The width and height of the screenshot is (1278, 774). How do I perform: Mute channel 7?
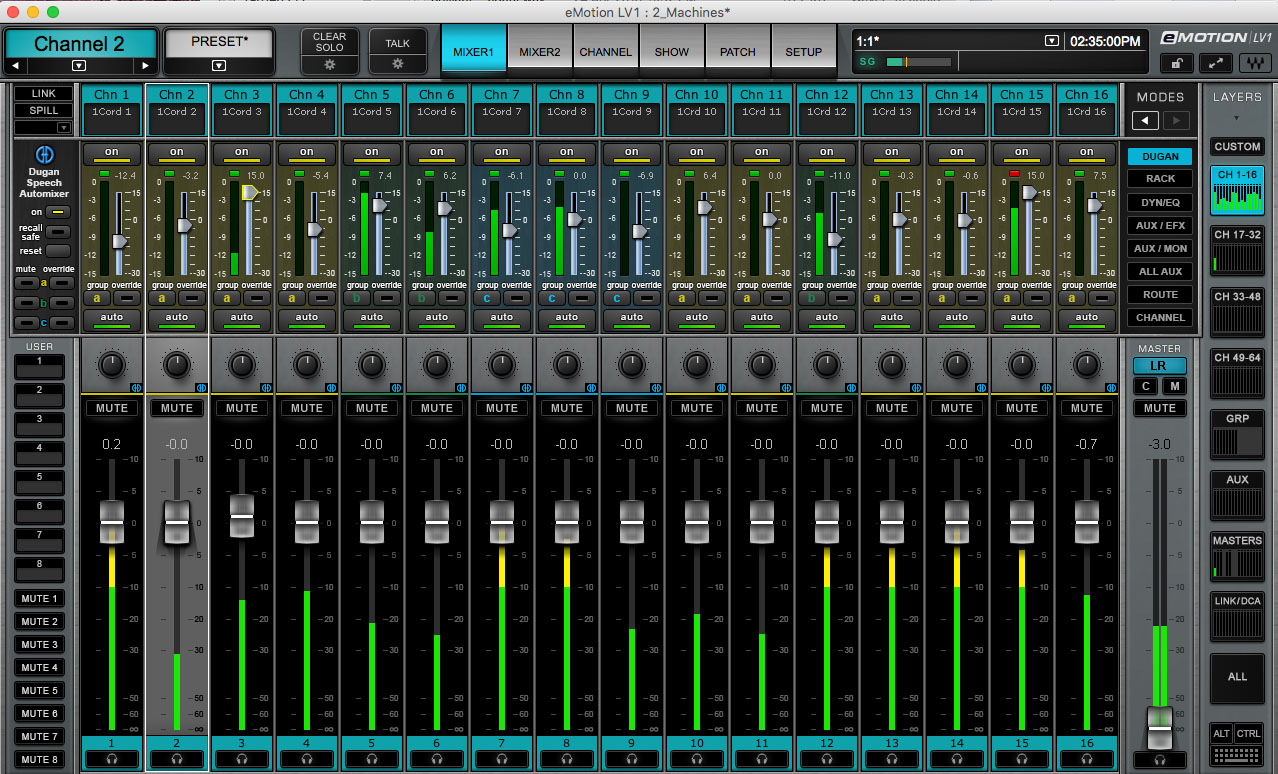click(502, 408)
